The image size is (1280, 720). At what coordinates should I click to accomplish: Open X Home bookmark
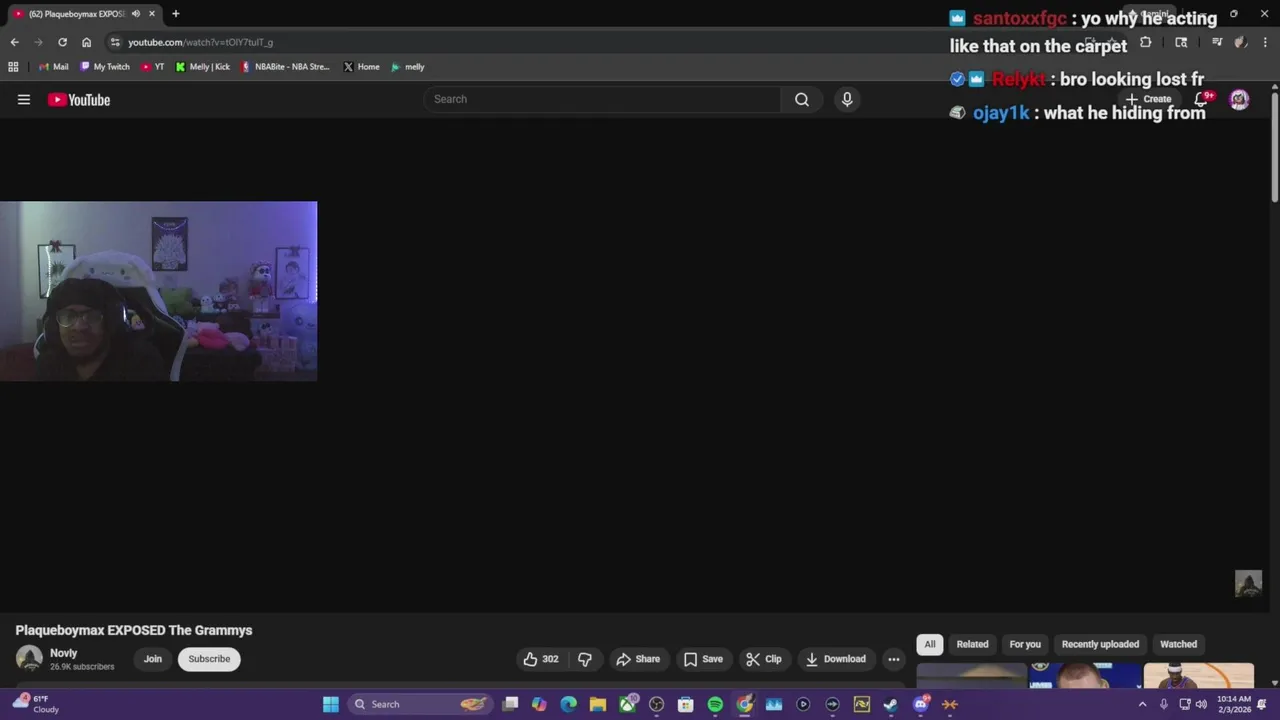click(x=362, y=67)
